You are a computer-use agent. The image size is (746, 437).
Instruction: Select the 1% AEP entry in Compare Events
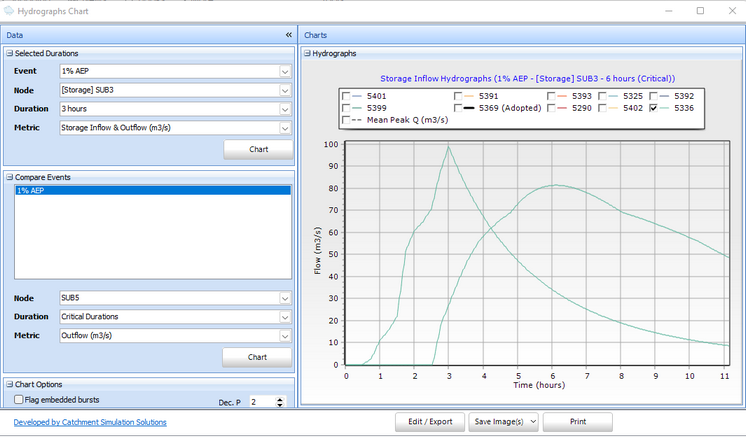coord(30,190)
